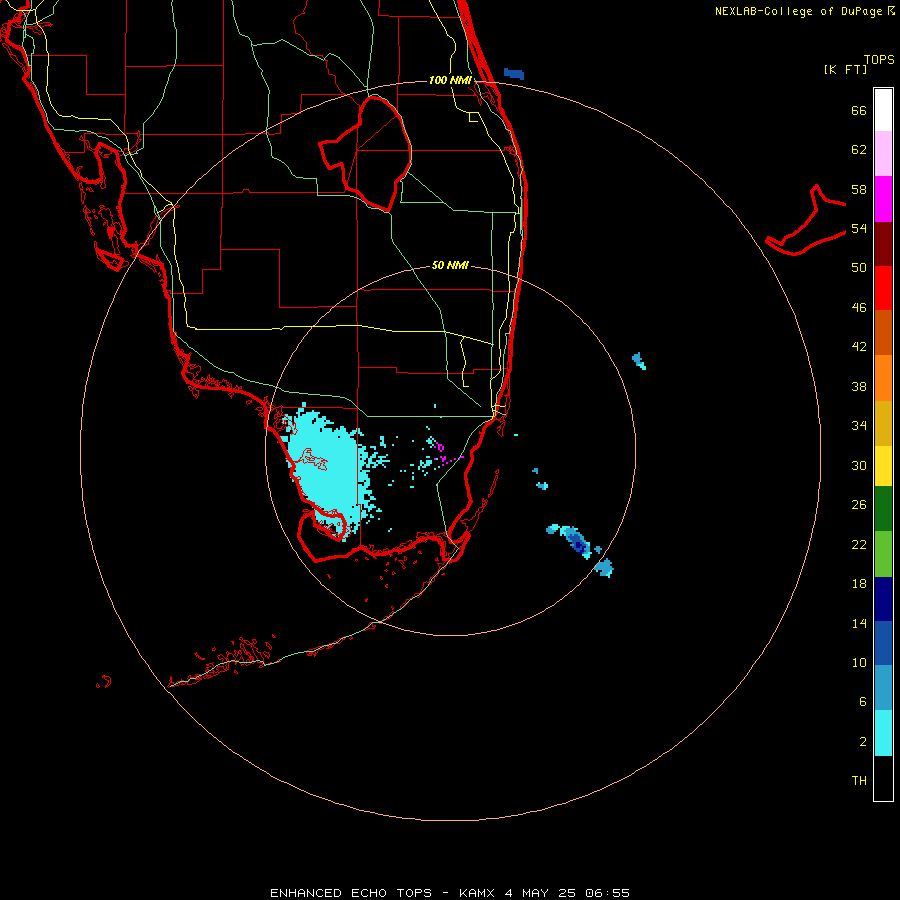Click the legend value "34"
The height and width of the screenshot is (900, 900).
[859, 426]
